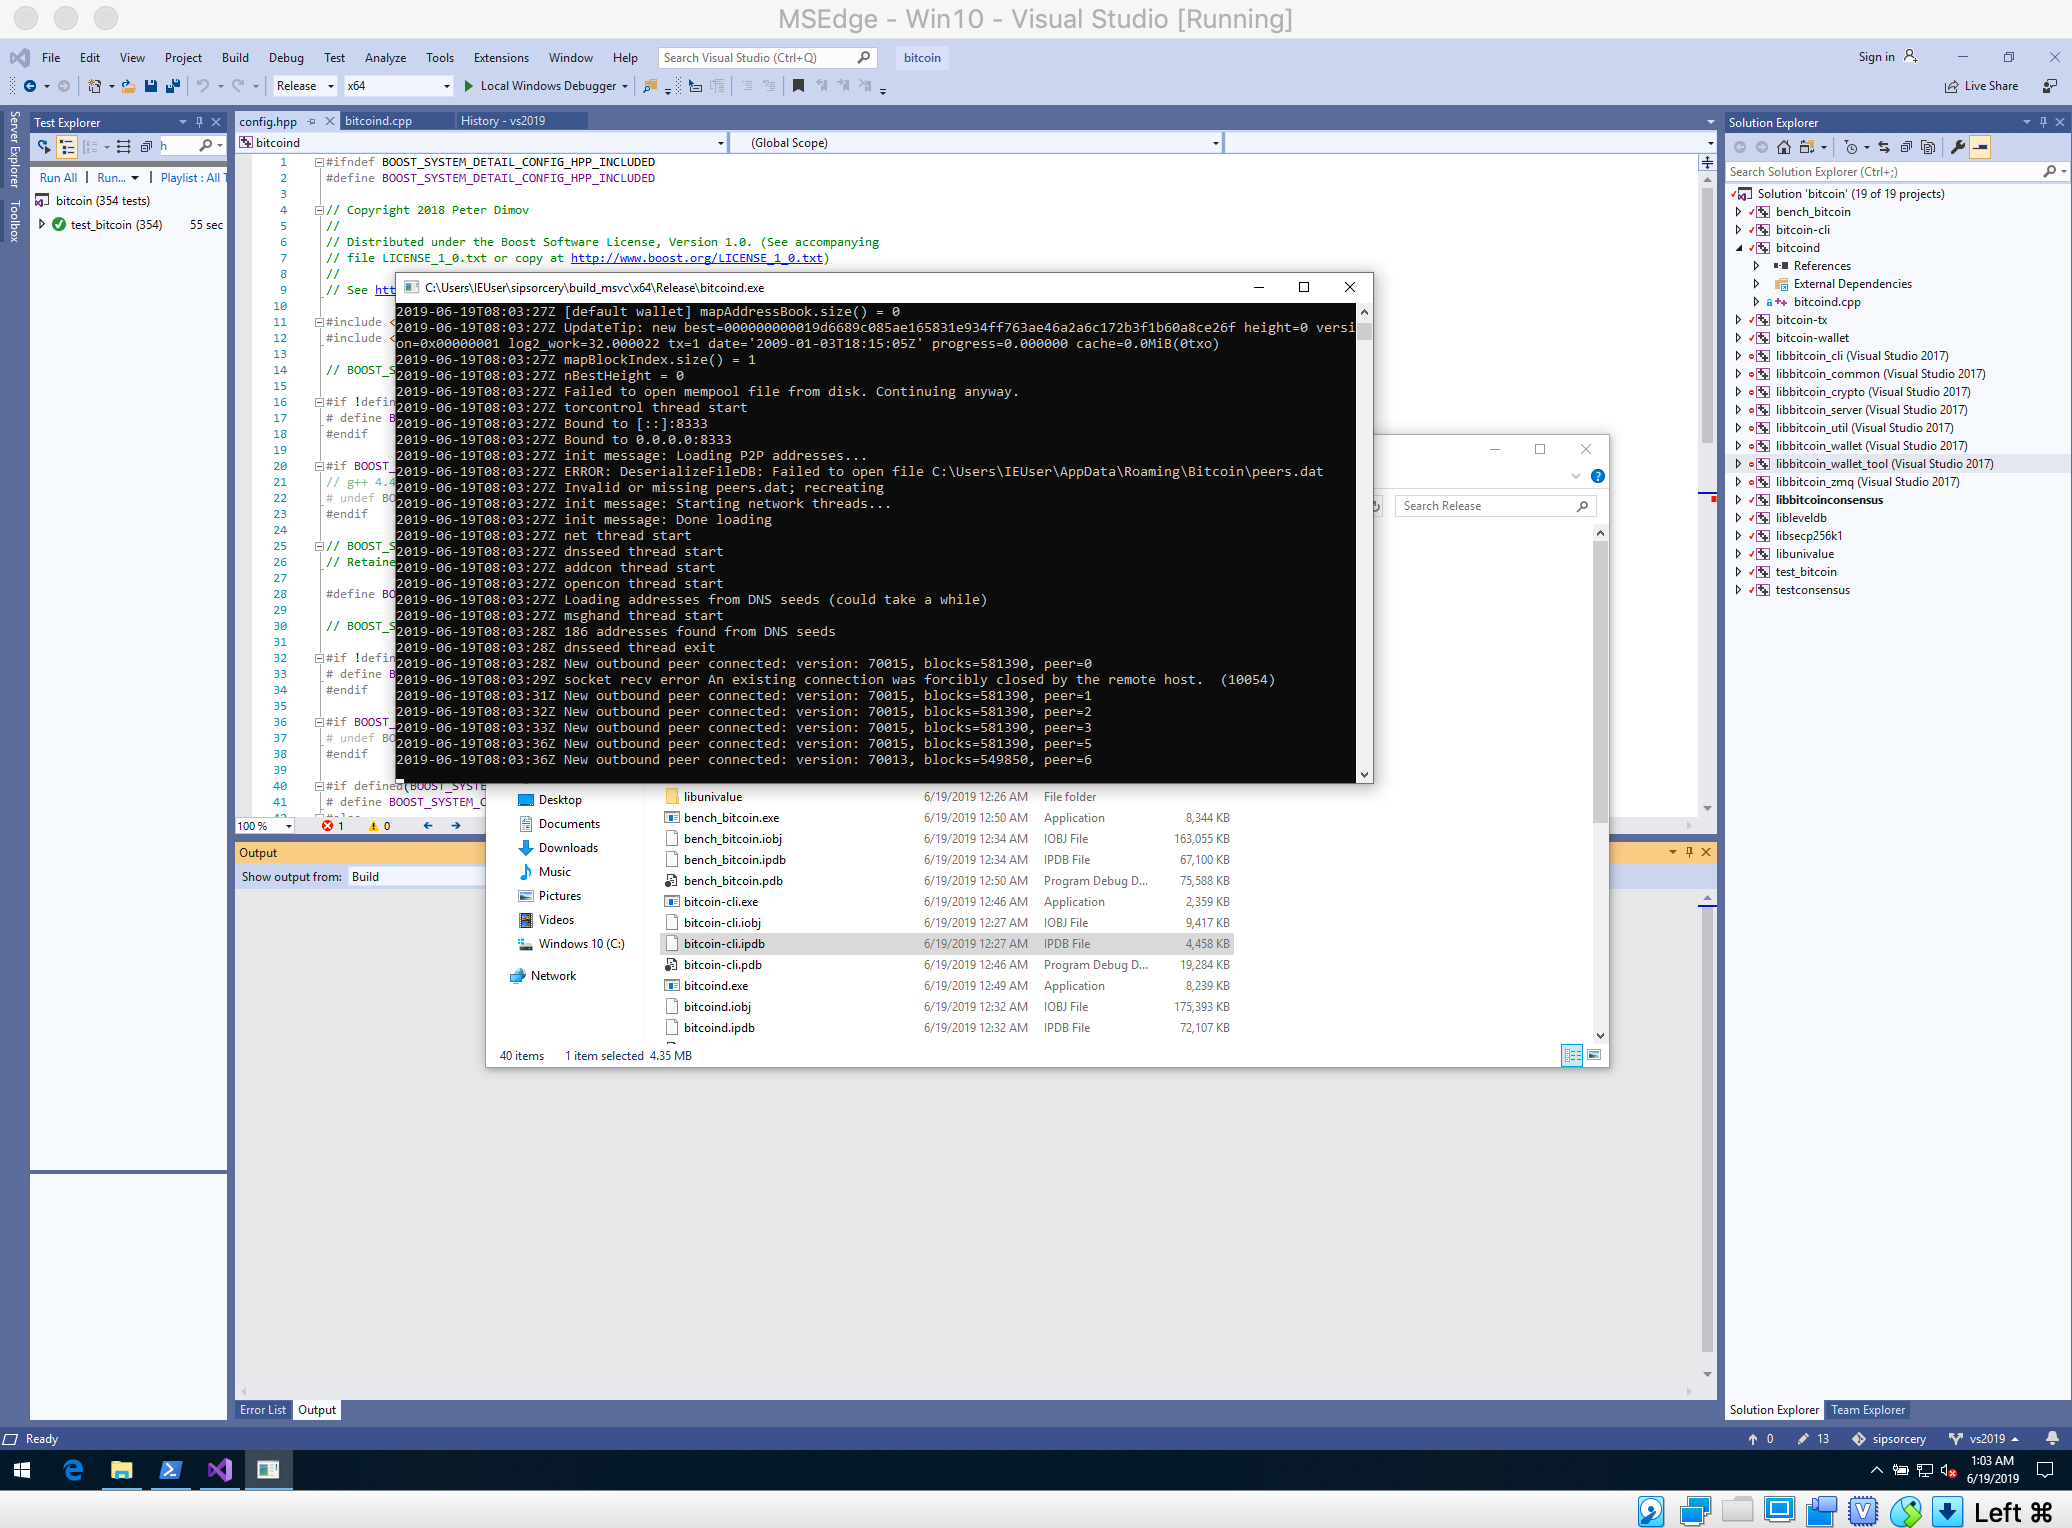Click Show All Files icon in Solution Explorer
Screen dimensions: 2072x1528
(1928, 147)
